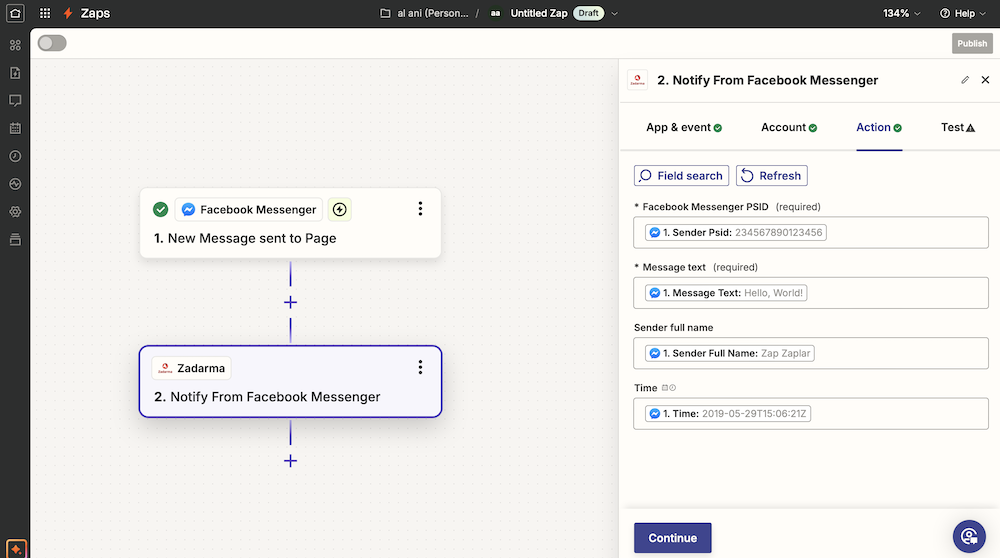Toggle the Zap on/off switch

pyautogui.click(x=52, y=43)
